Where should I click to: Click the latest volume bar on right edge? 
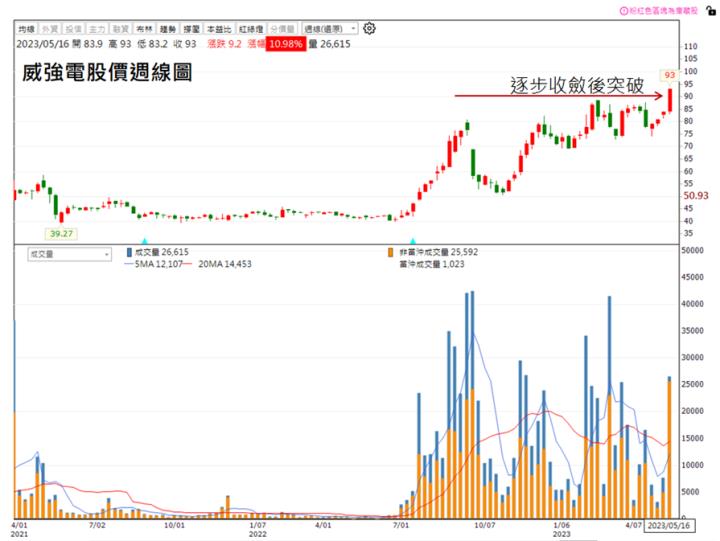669,447
